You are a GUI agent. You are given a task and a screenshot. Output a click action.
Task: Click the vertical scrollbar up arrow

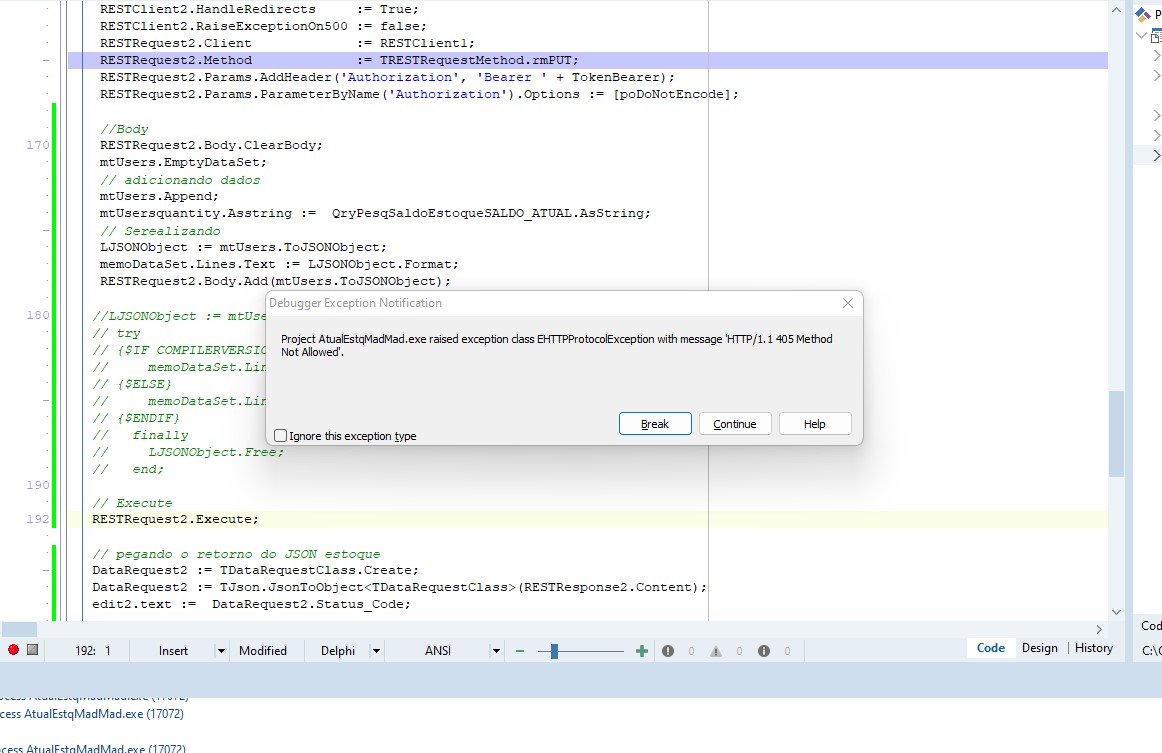click(x=1116, y=10)
